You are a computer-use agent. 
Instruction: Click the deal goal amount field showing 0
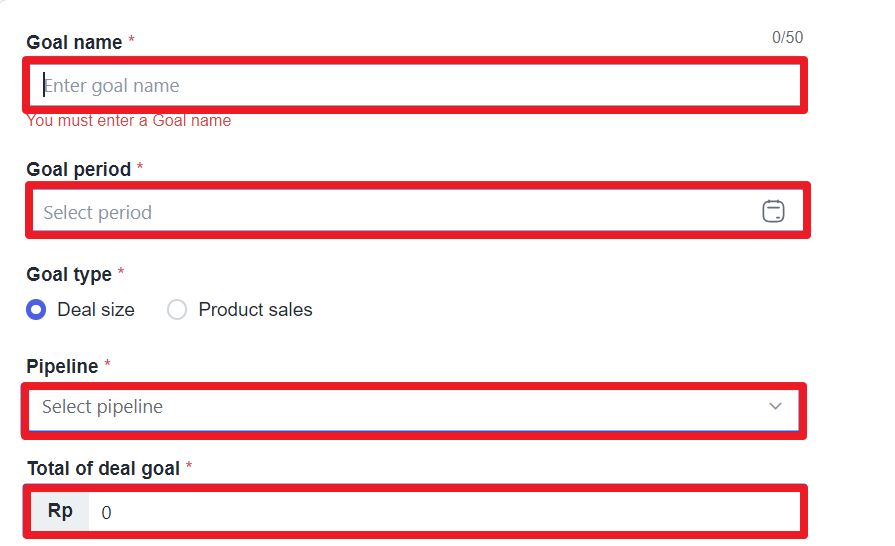click(445, 512)
